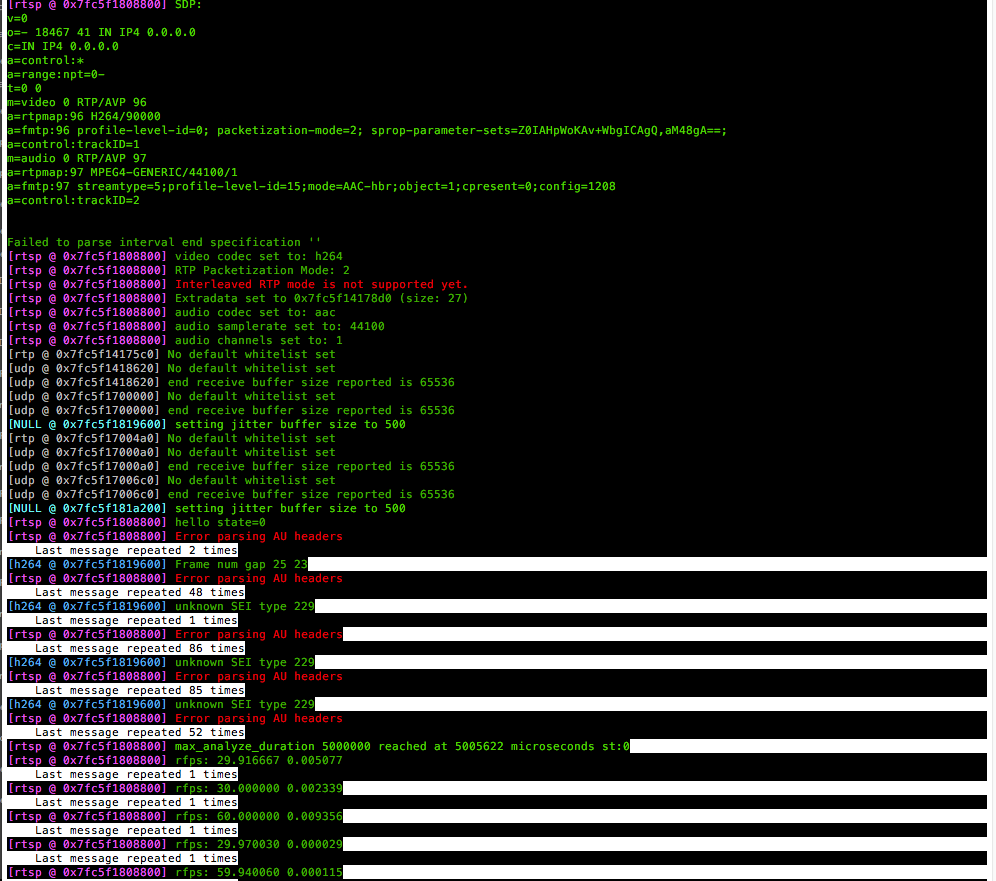Click '[udp @ 0x7fc5f17000a0] No default whitelist set'
The height and width of the screenshot is (881, 996).
172,452
